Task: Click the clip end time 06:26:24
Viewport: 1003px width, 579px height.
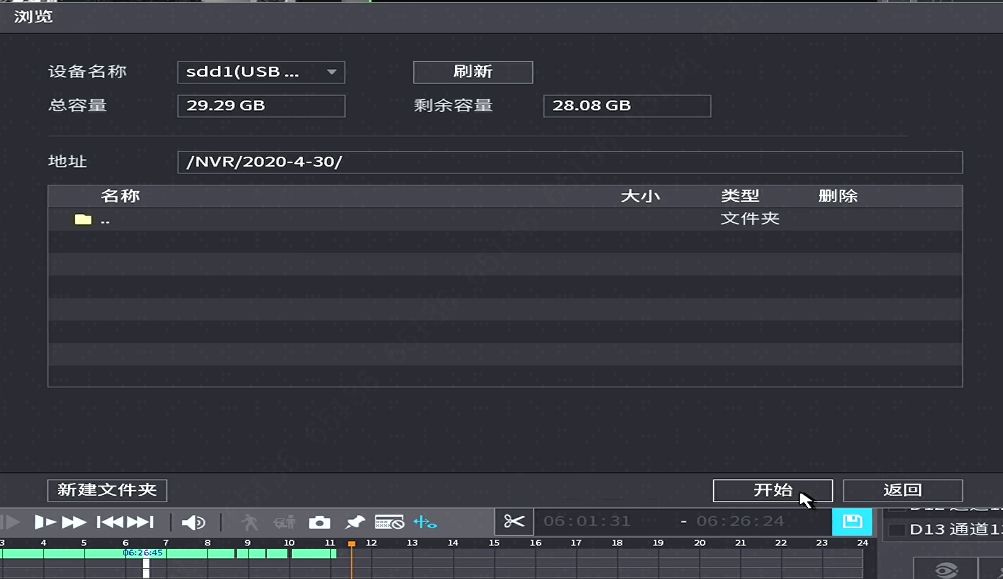Action: point(740,521)
